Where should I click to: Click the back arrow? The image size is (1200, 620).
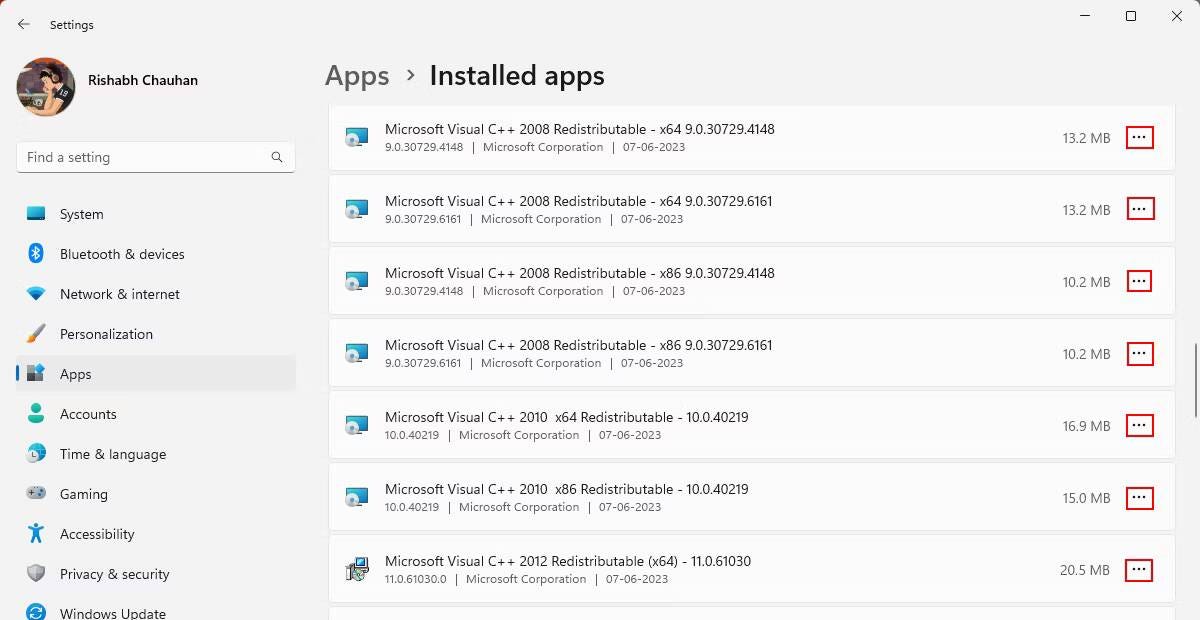click(23, 24)
